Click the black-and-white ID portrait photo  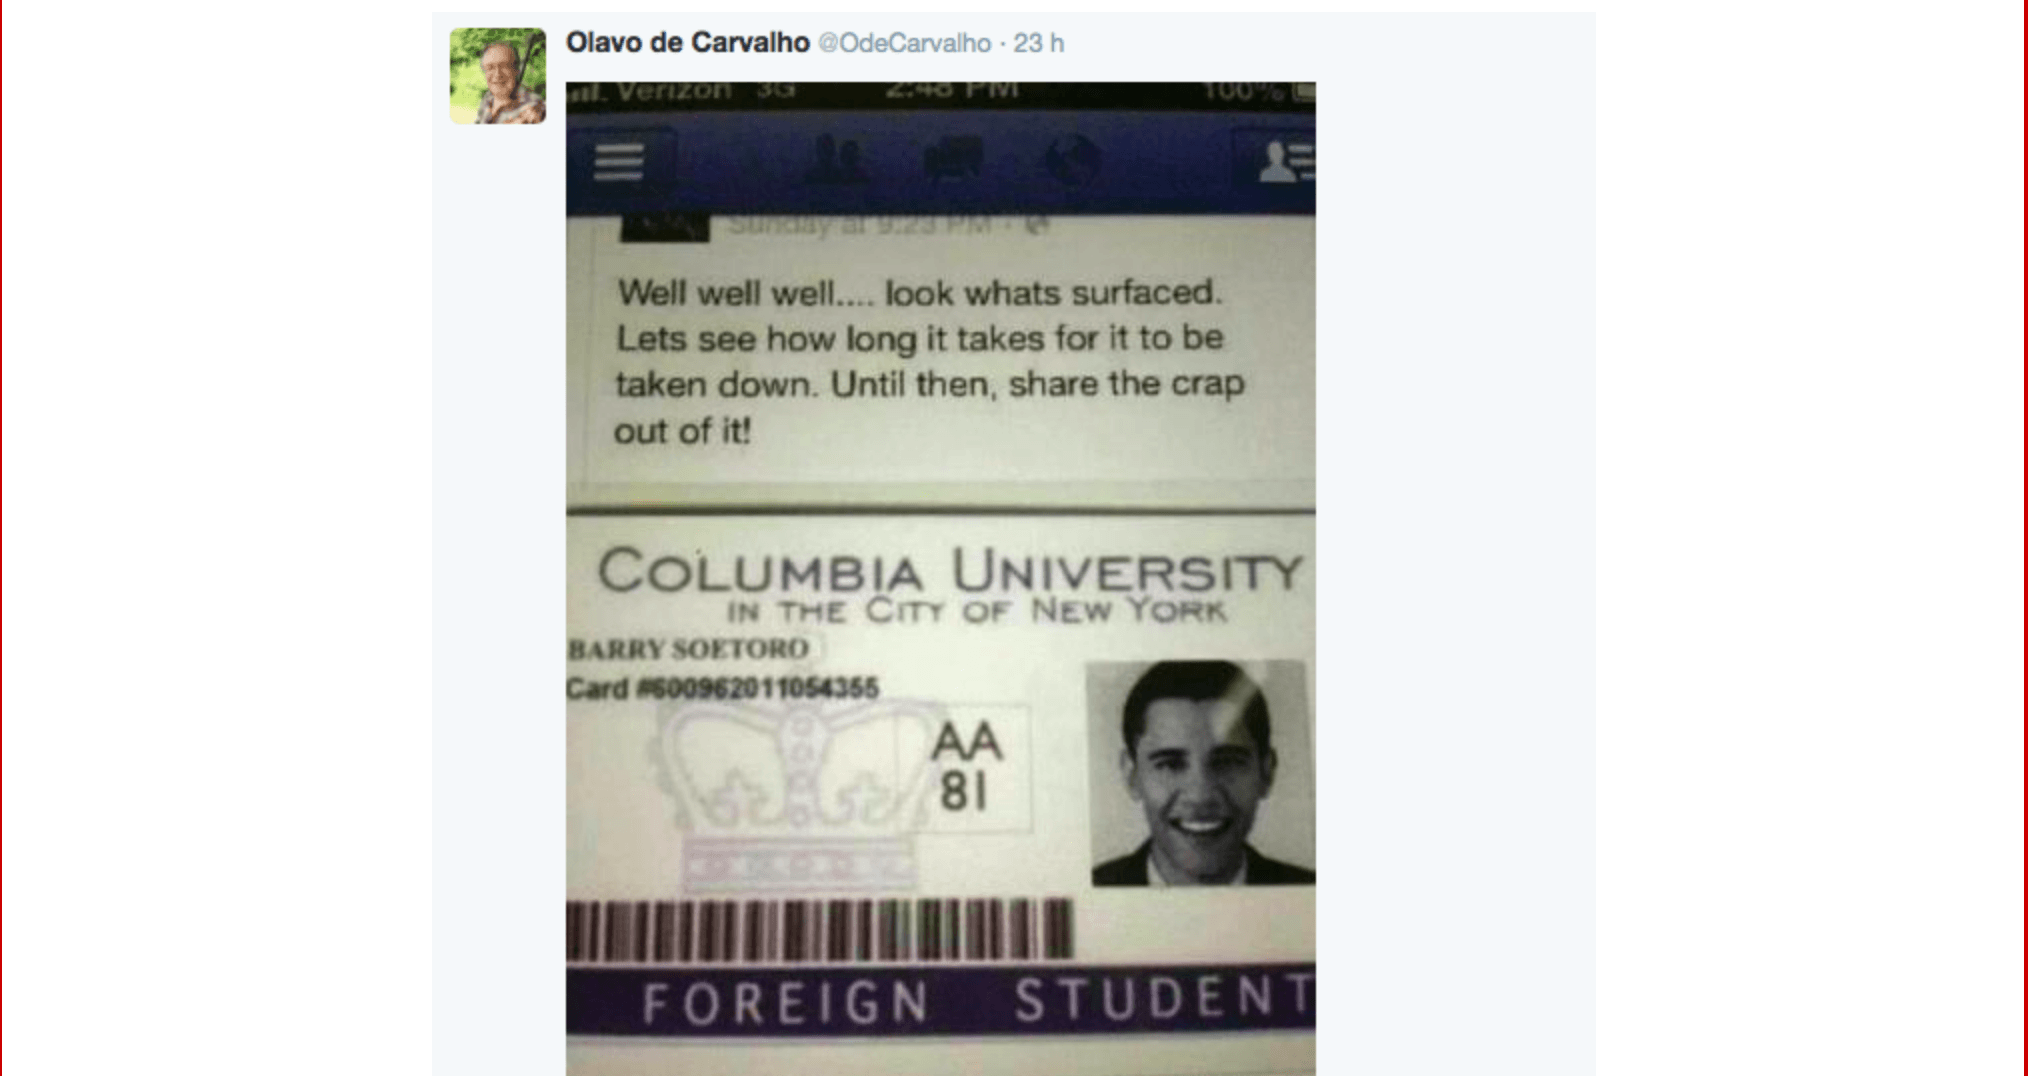pos(1200,773)
